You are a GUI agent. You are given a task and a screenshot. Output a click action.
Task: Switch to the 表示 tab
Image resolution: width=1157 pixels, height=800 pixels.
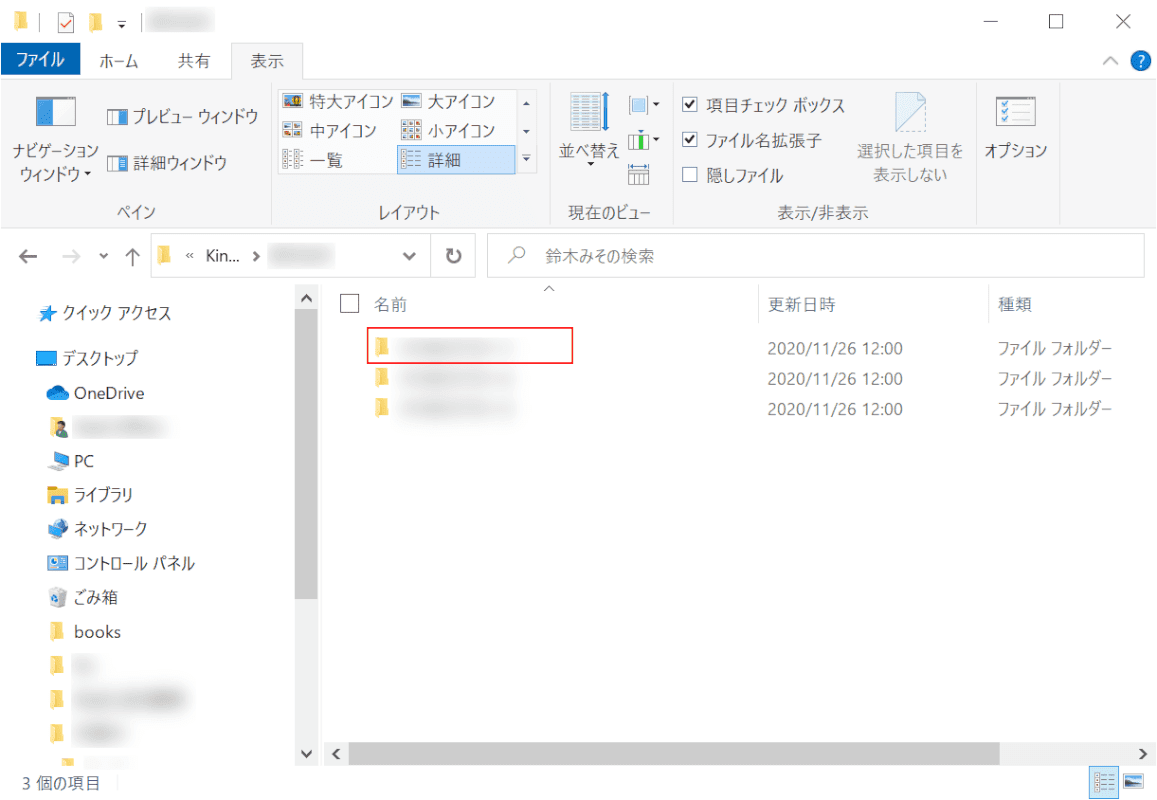[x=267, y=61]
